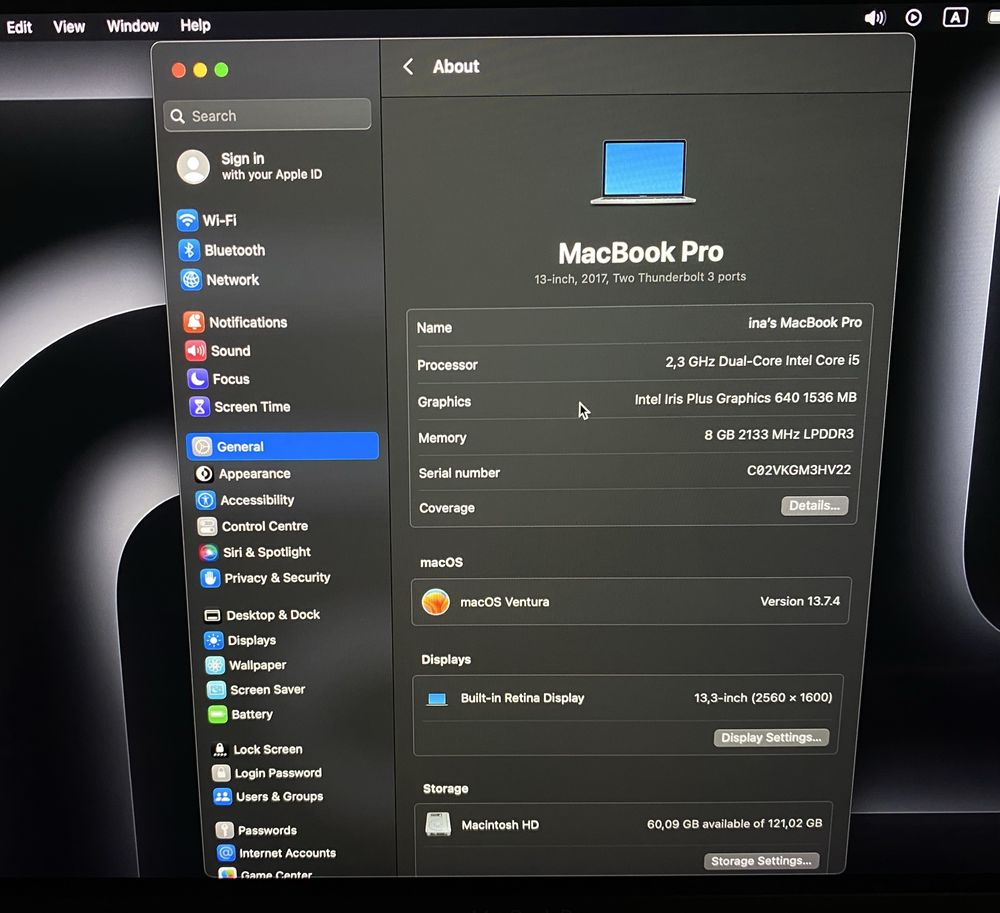The image size is (1000, 913).
Task: Open Screen Time hourglass icon
Action: tap(199, 407)
